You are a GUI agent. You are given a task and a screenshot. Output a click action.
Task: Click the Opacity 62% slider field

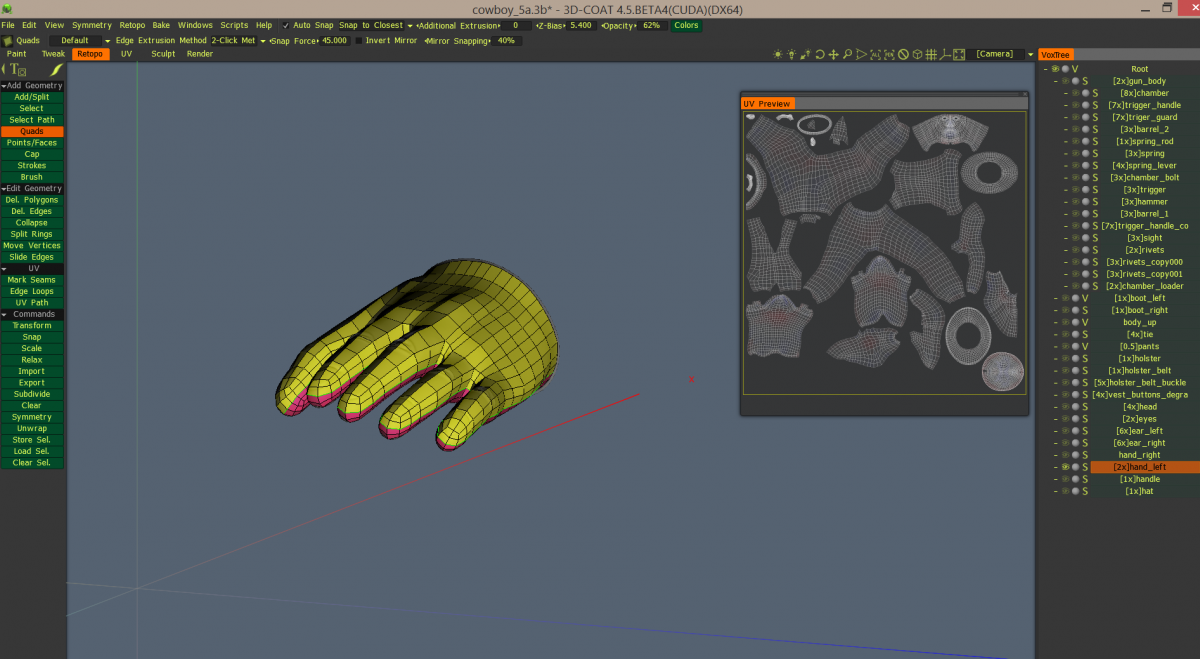click(x=651, y=25)
